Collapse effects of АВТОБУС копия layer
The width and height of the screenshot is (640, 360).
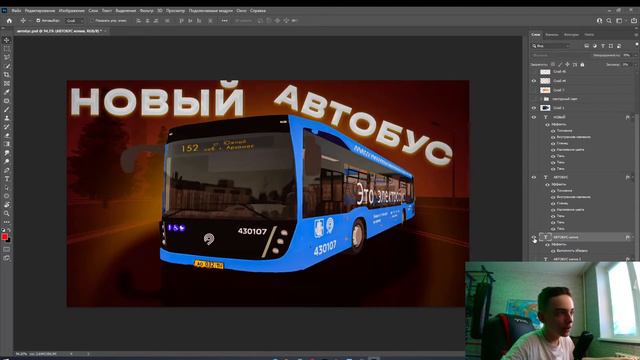tap(633, 237)
